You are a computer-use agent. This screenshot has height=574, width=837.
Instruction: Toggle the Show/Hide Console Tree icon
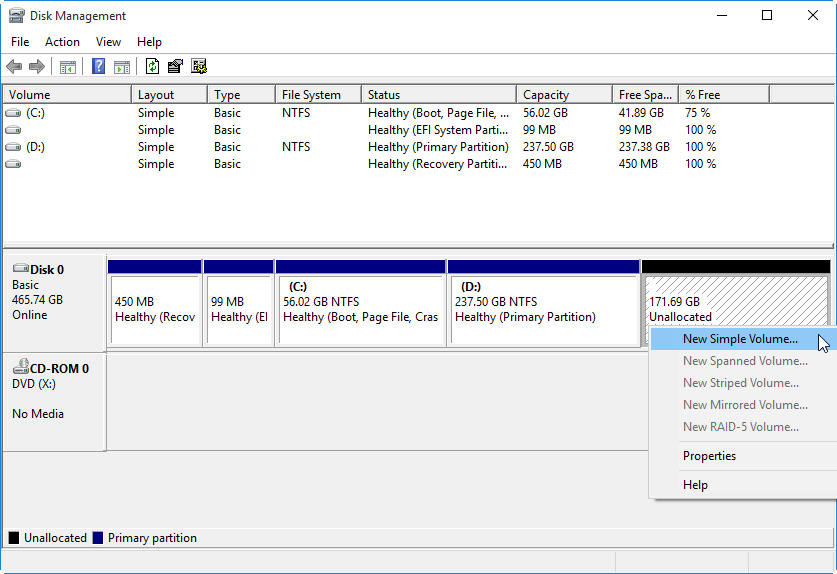coord(68,67)
